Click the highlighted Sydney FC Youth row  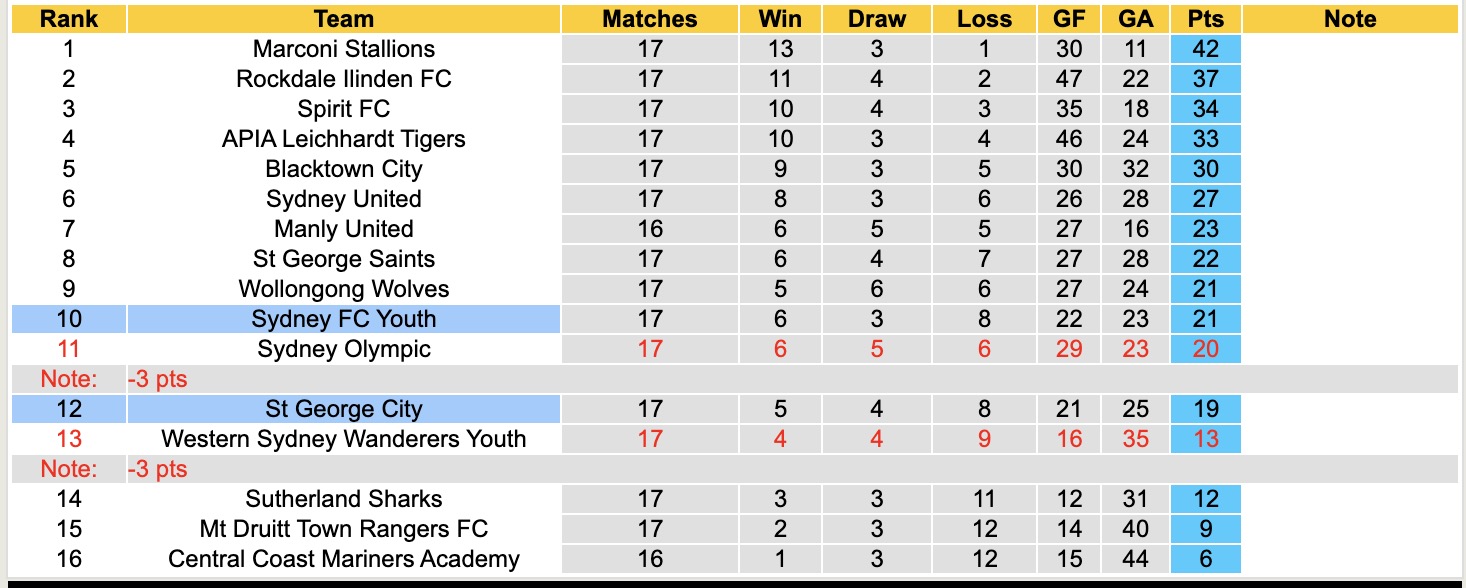pyautogui.click(x=343, y=319)
